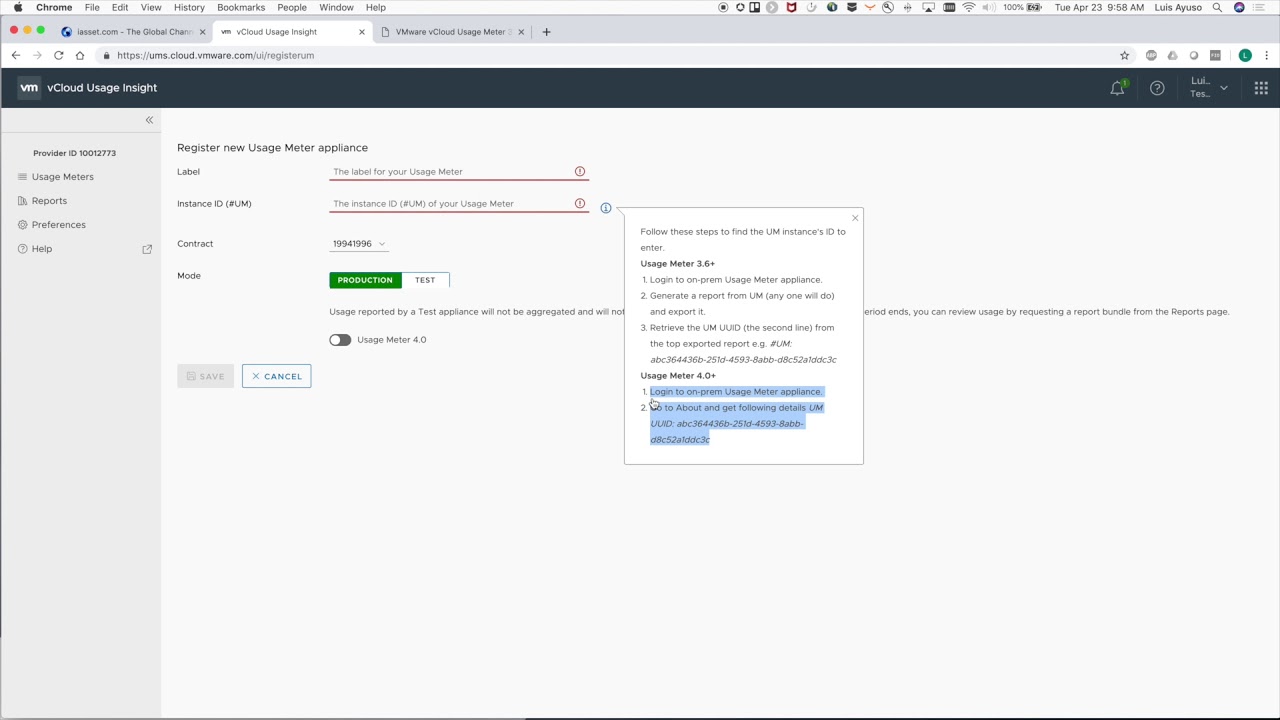
Task: Click the Provider ID 10012773 text
Action: pyautogui.click(x=74, y=153)
